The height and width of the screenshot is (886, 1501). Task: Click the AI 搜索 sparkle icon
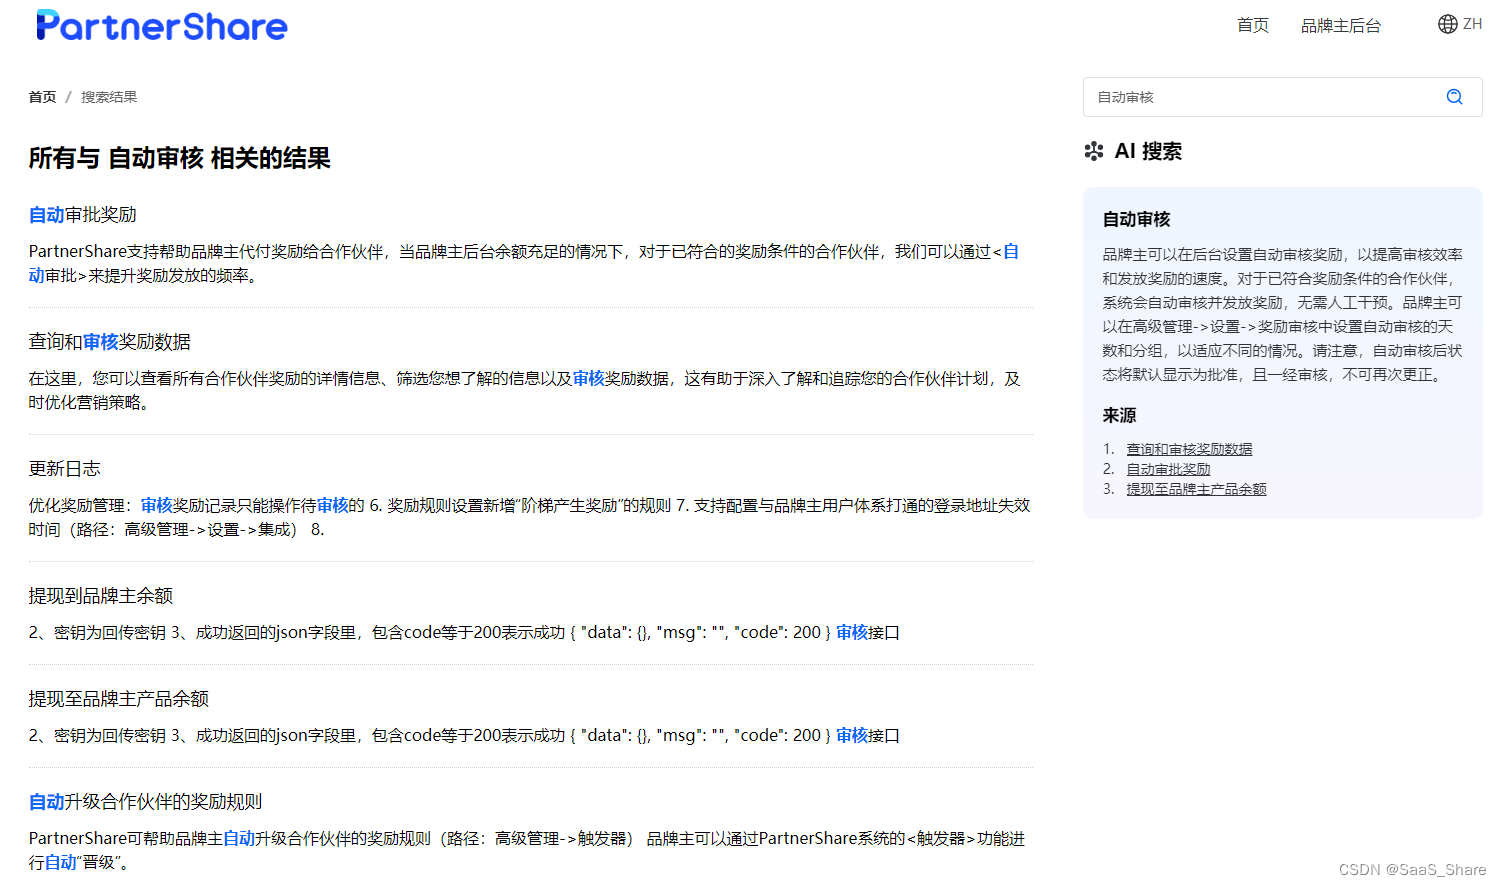(x=1093, y=151)
